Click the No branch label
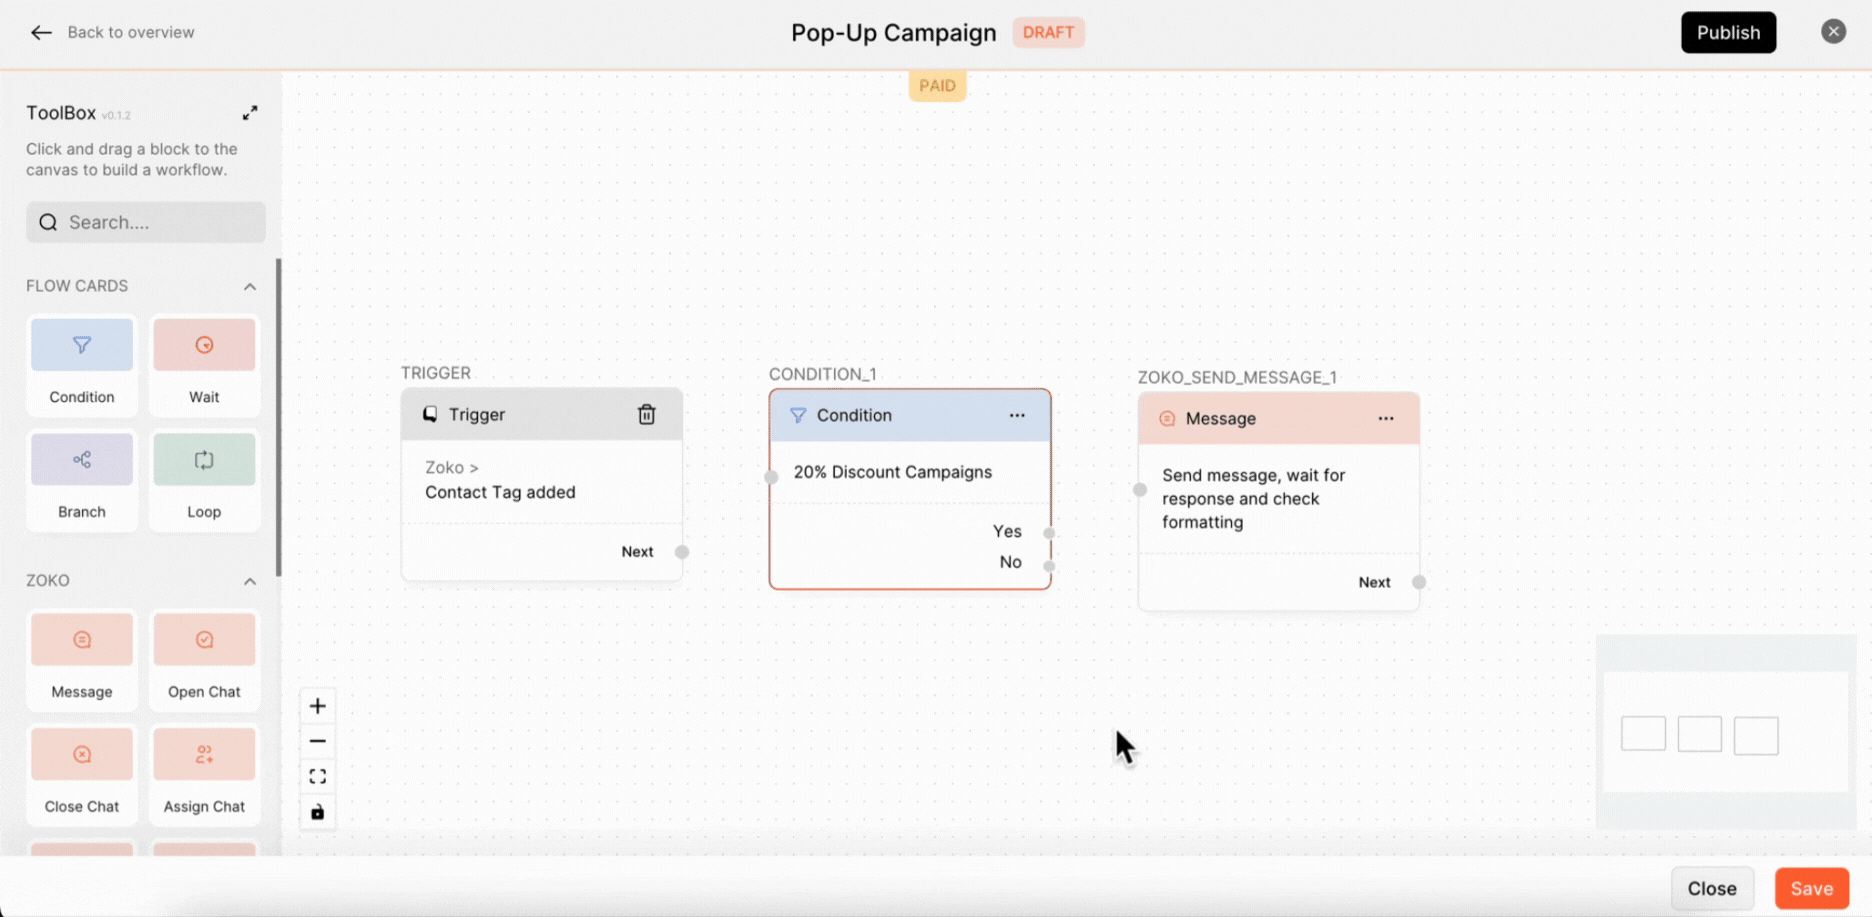Screen dimensions: 1872x917 pos(1011,562)
